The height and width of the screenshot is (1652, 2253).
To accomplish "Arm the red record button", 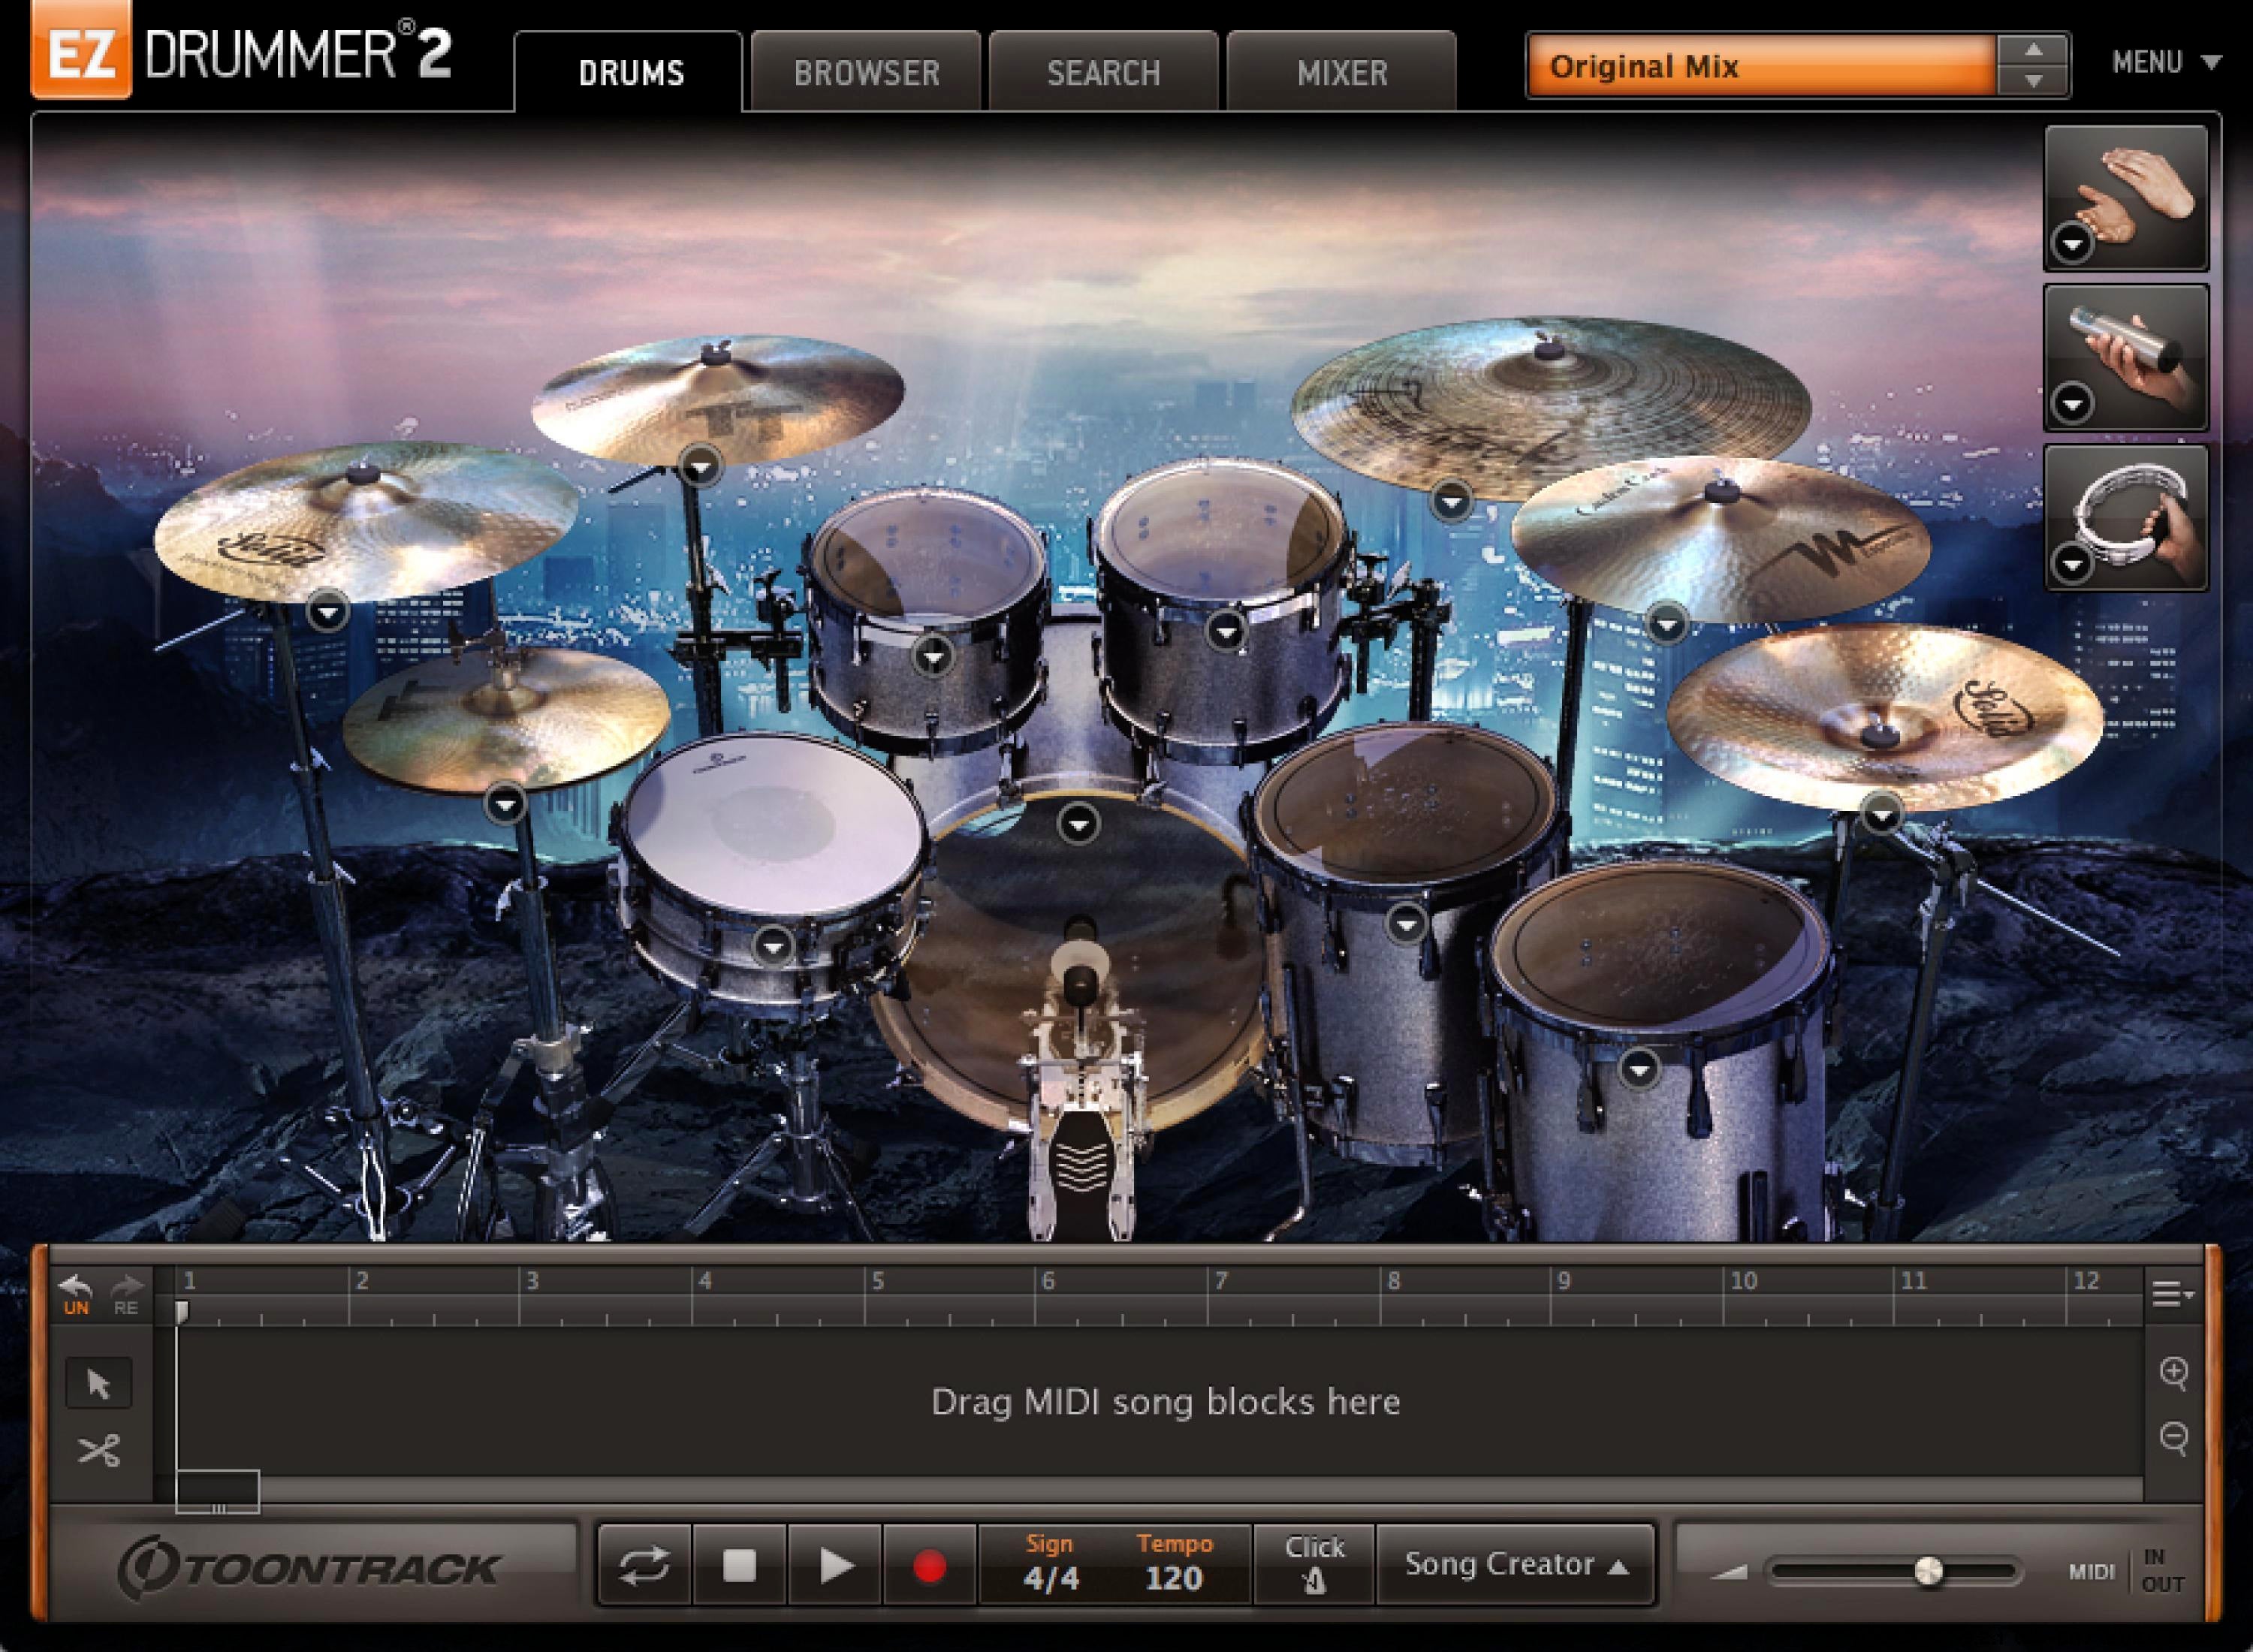I will click(x=929, y=1565).
